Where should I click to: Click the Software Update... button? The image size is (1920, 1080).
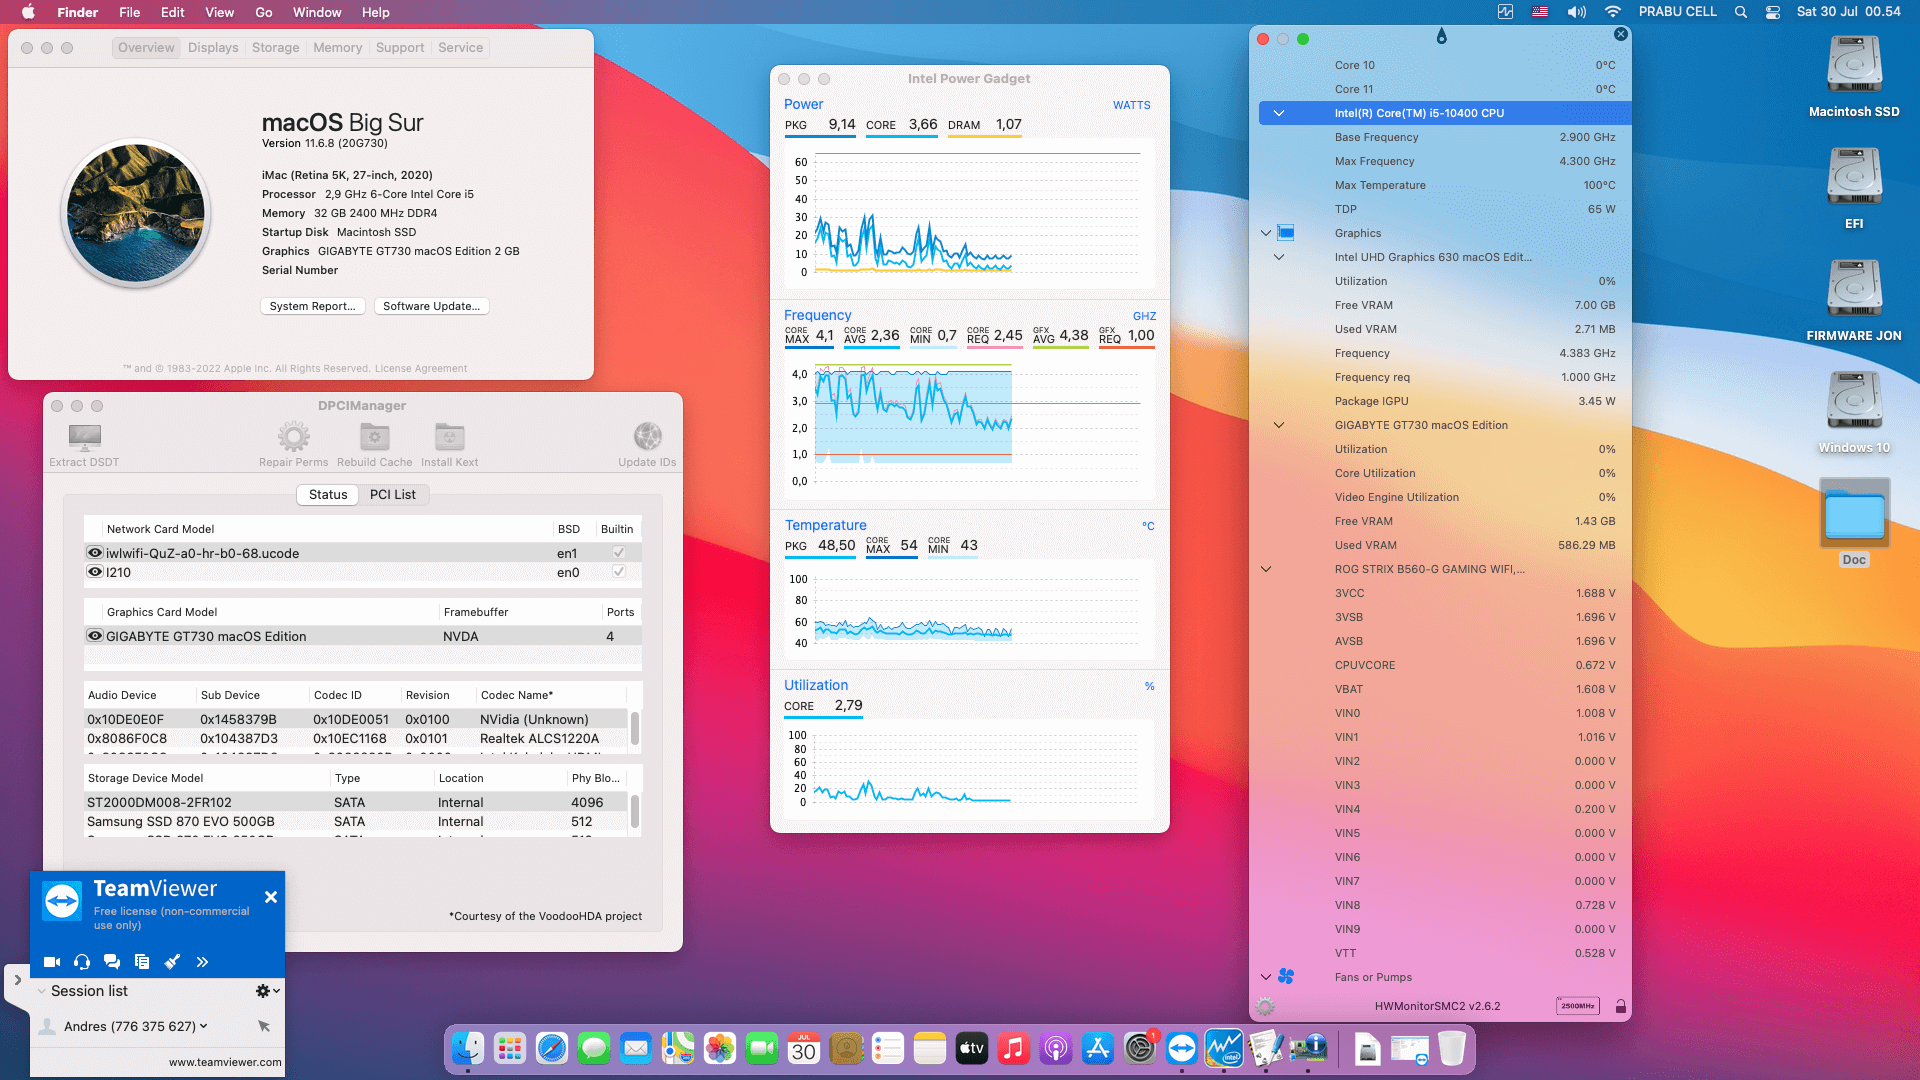(431, 306)
